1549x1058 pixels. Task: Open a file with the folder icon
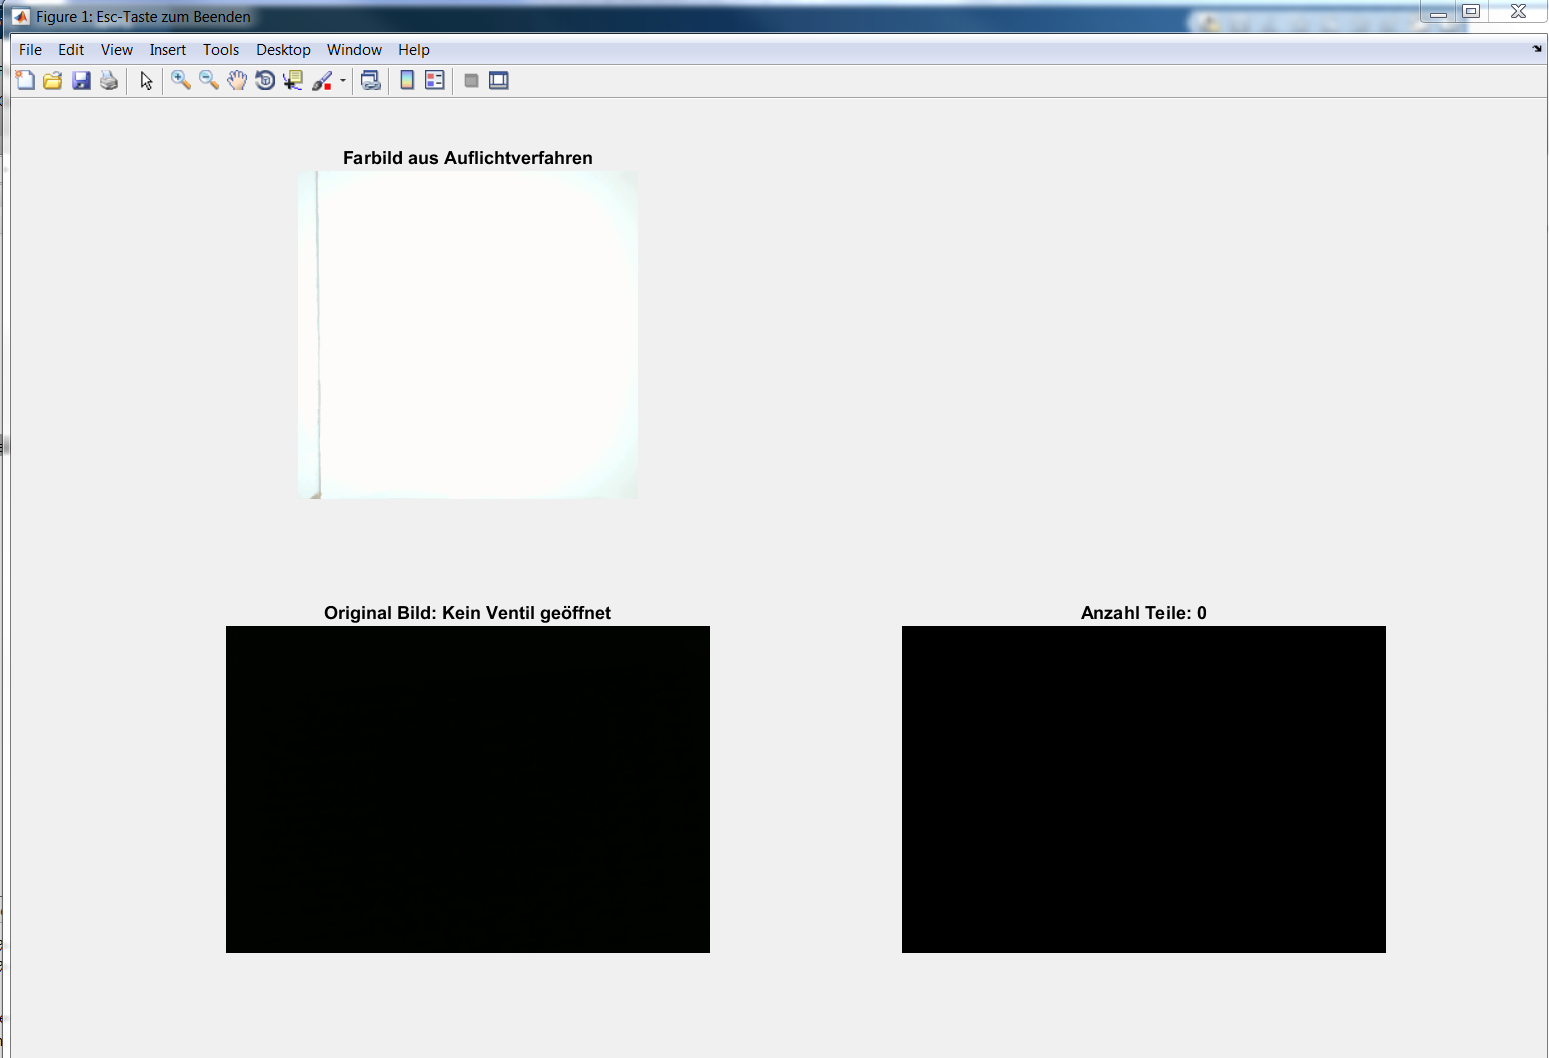click(x=53, y=81)
